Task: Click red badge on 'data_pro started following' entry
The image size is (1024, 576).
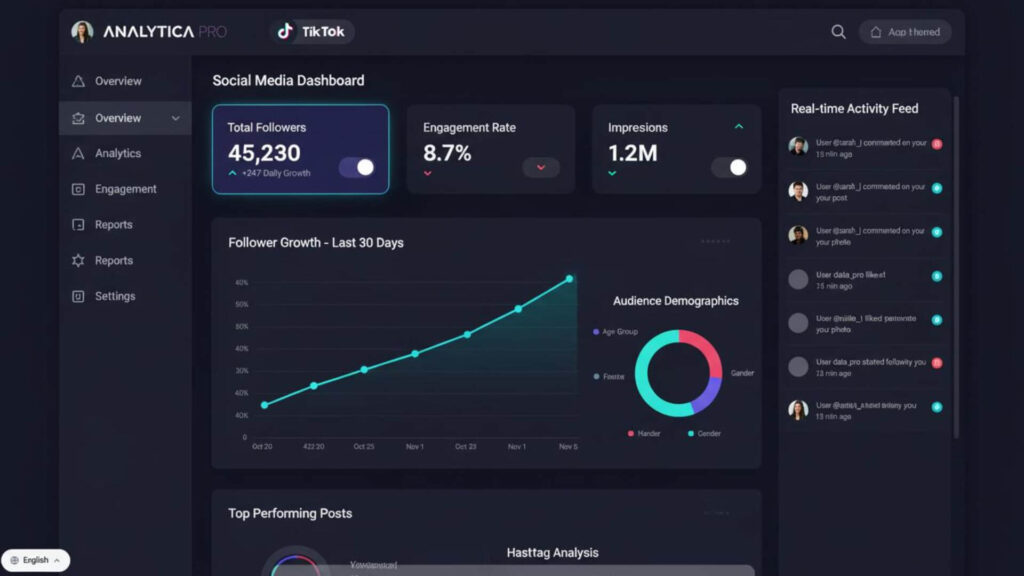Action: click(937, 363)
